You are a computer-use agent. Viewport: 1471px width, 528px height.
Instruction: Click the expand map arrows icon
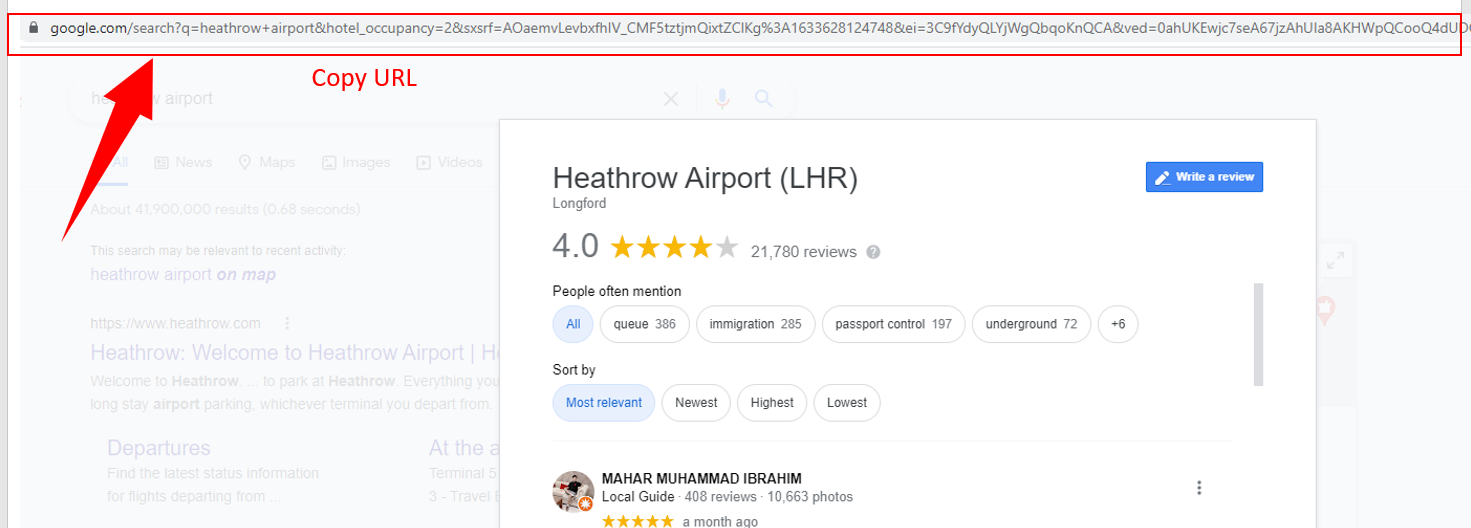click(x=1335, y=261)
